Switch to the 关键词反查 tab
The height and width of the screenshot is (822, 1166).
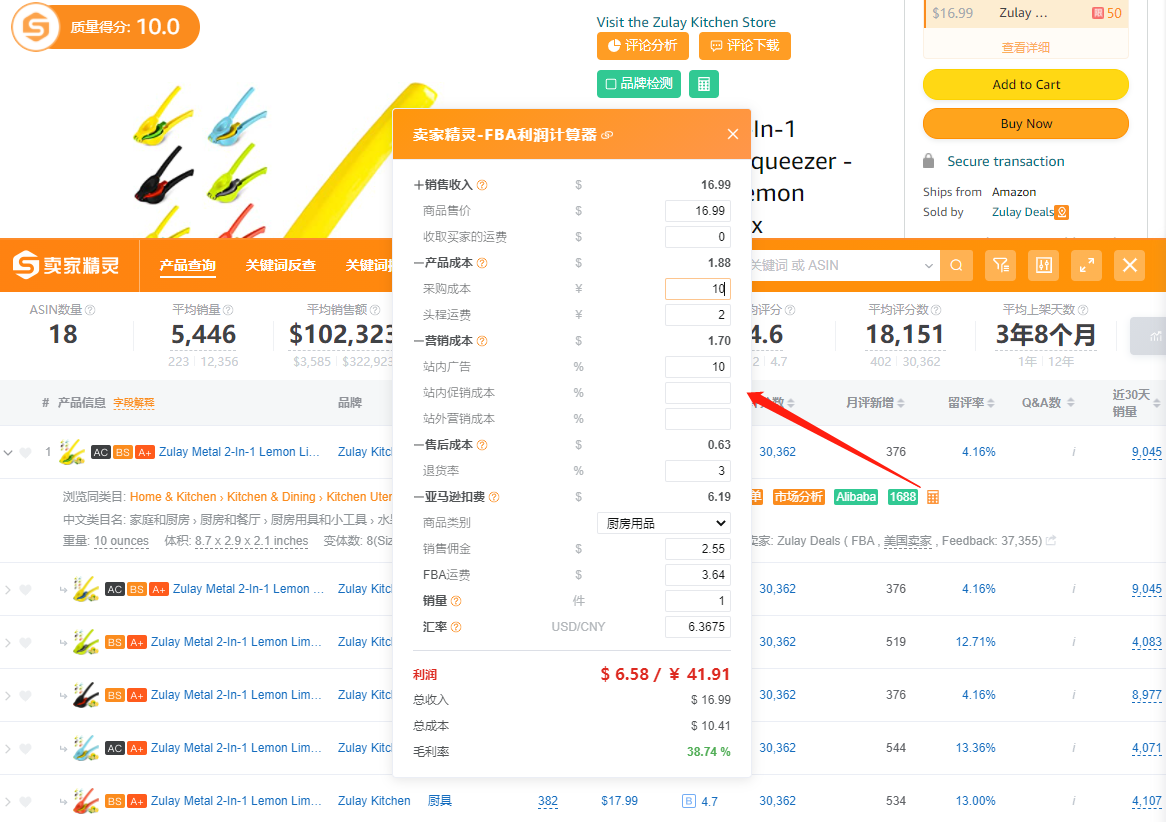[281, 265]
